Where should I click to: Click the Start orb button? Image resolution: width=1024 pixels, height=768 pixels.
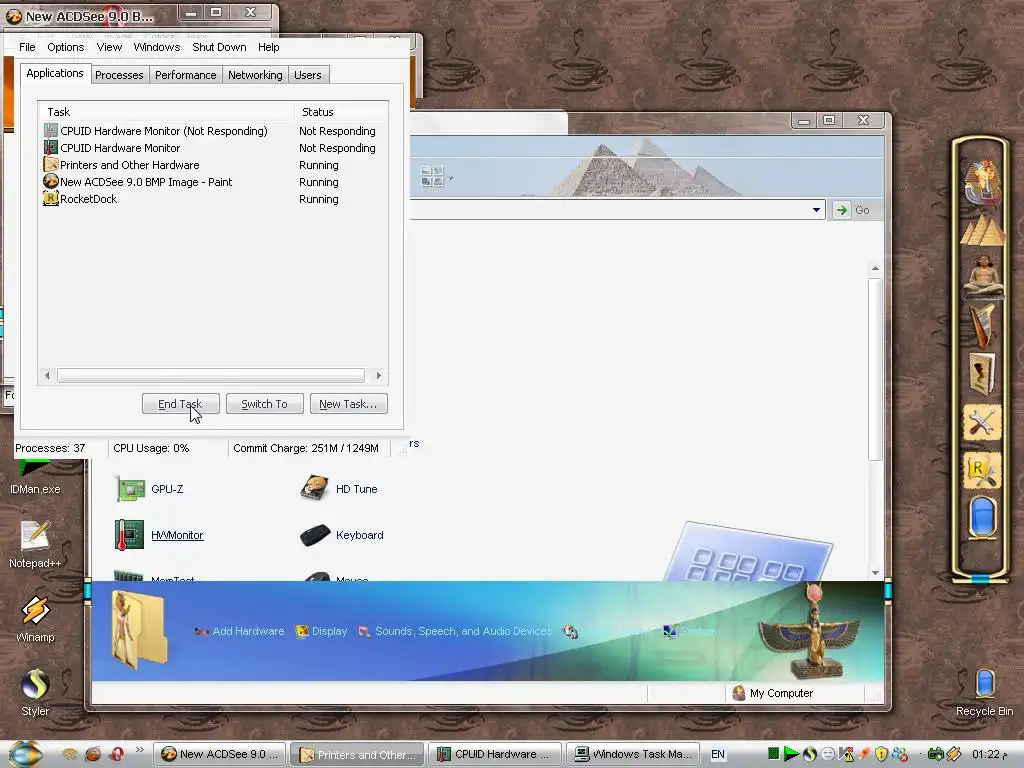click(x=26, y=754)
